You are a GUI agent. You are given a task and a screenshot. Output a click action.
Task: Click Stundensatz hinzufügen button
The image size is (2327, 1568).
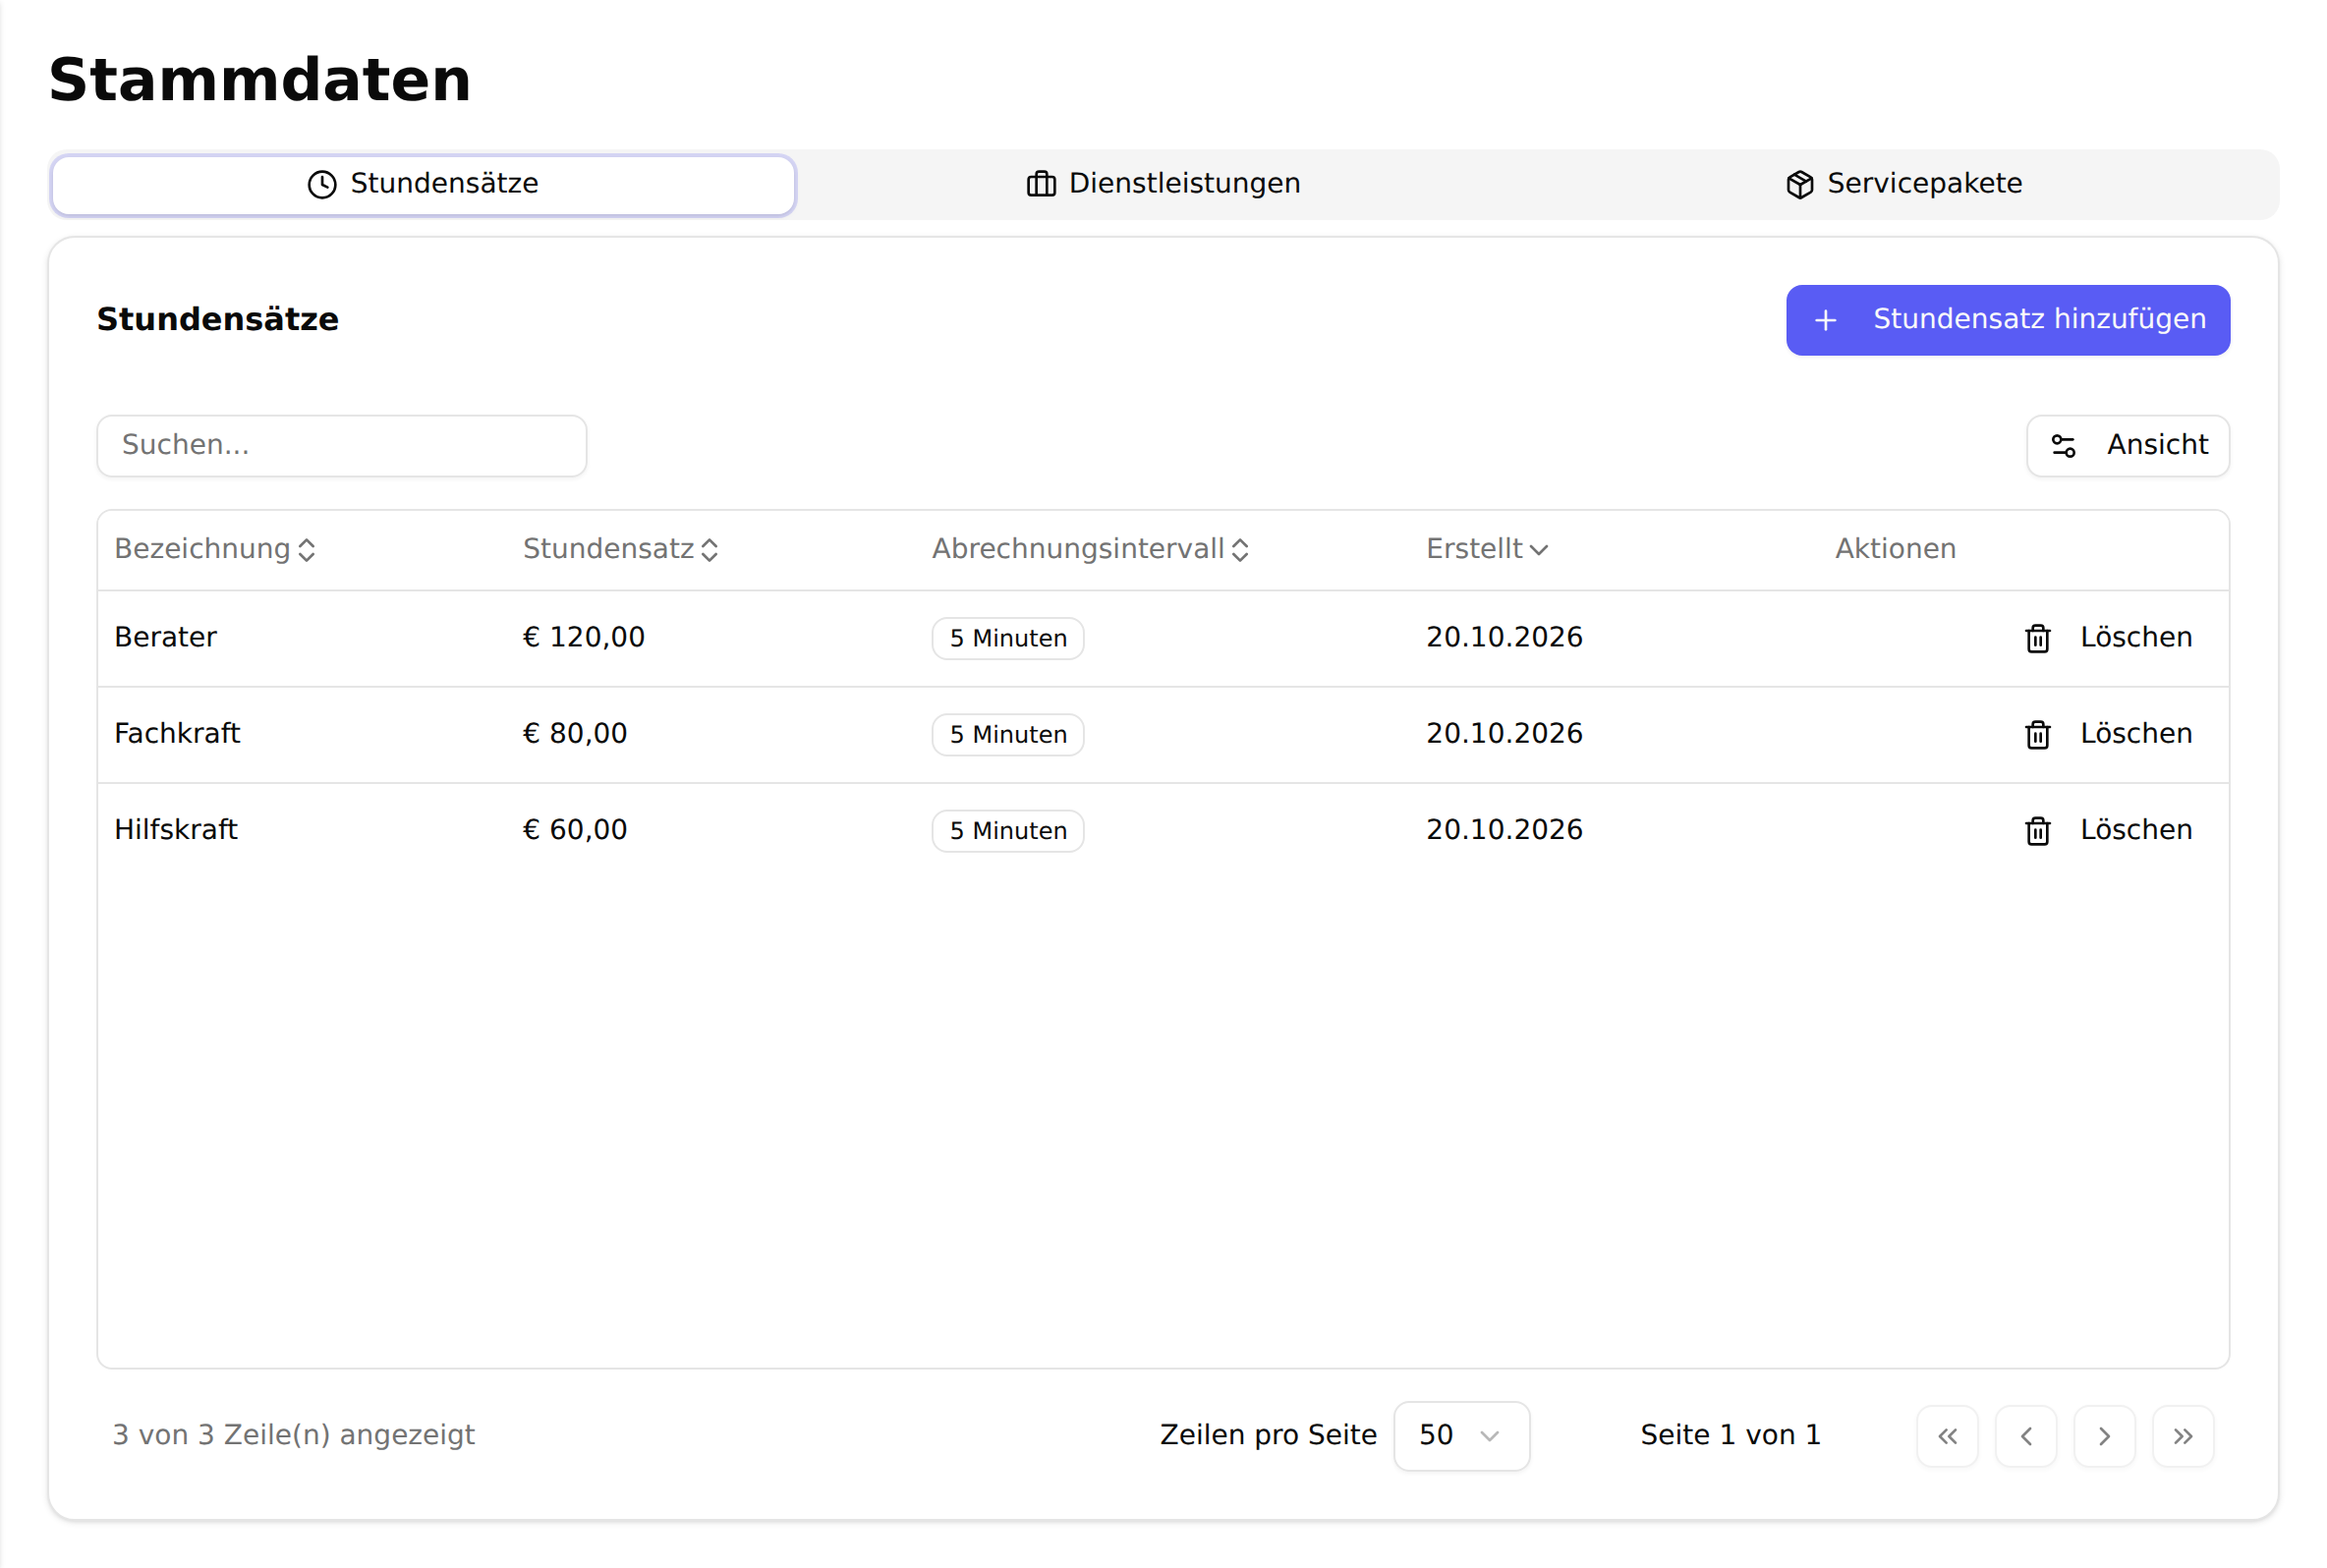(2008, 320)
